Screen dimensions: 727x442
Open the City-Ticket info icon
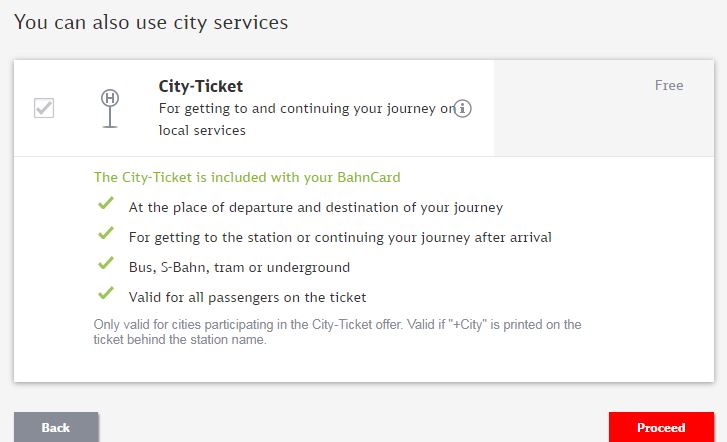click(462, 109)
